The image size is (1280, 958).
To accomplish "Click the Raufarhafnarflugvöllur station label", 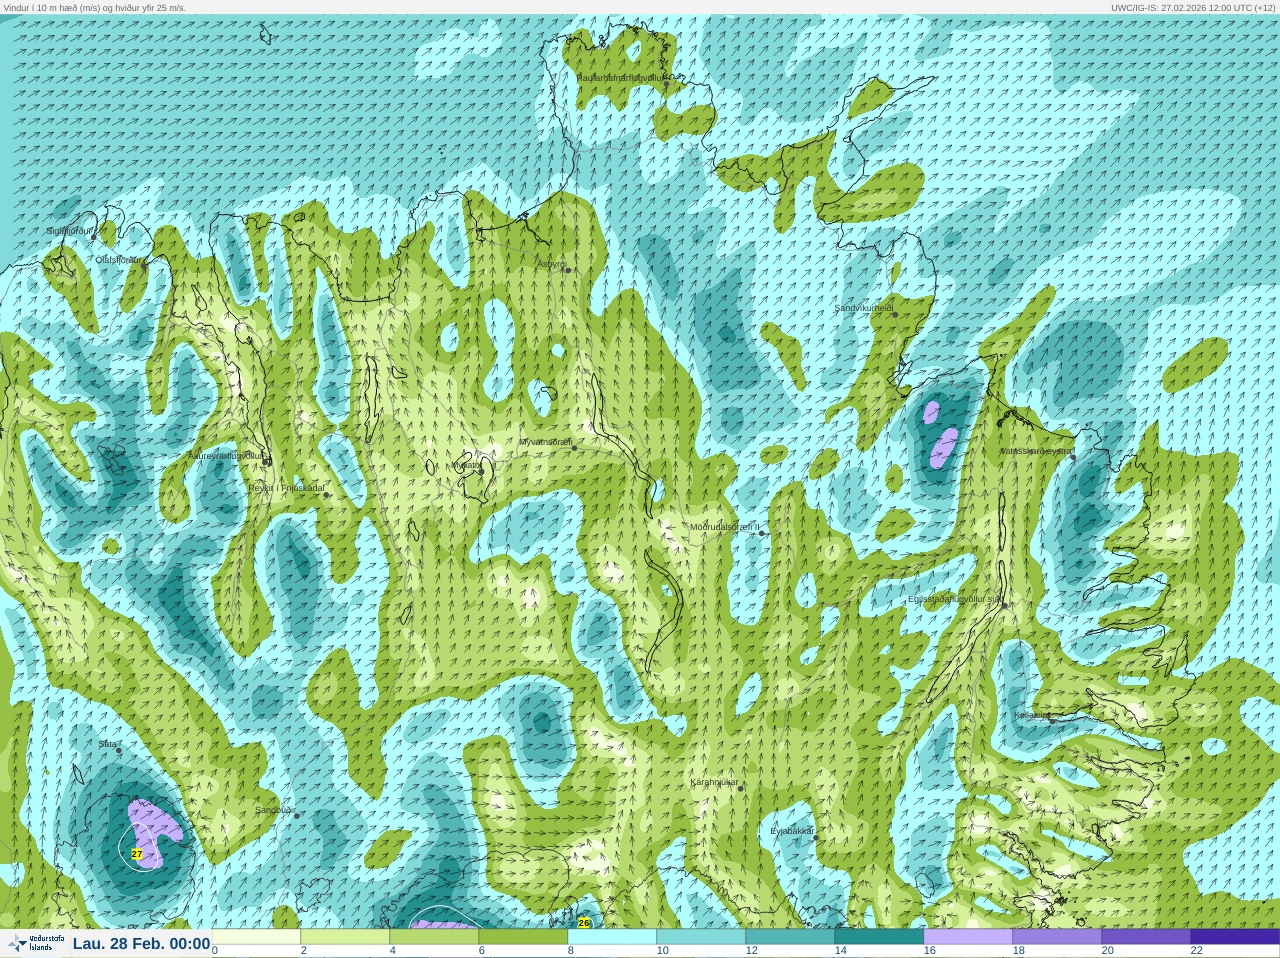I will pyautogui.click(x=620, y=77).
